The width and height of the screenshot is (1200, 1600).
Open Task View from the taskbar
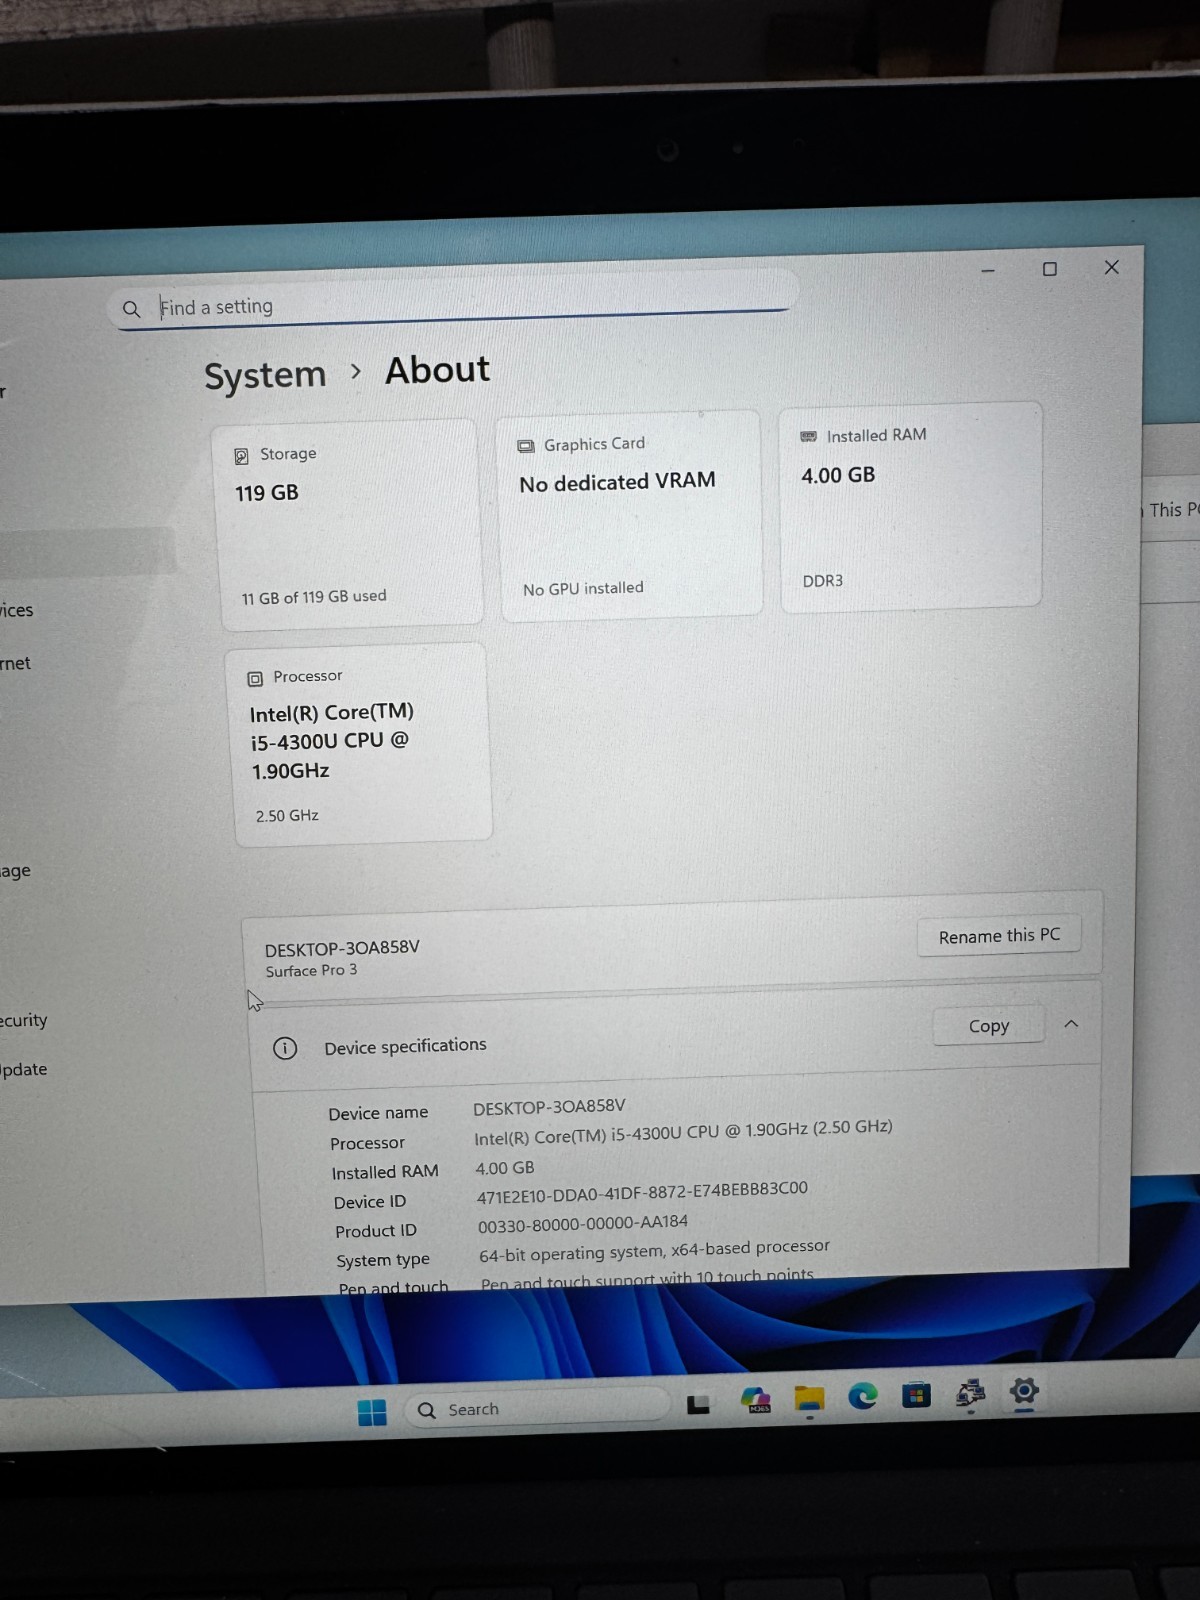pyautogui.click(x=698, y=1405)
